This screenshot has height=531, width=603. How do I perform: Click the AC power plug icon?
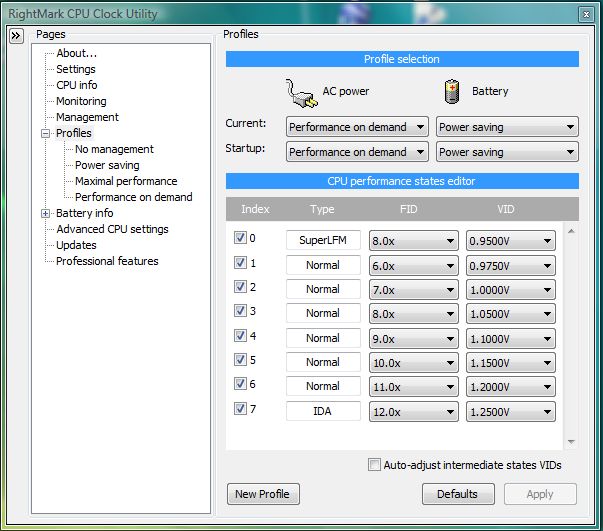click(x=302, y=93)
